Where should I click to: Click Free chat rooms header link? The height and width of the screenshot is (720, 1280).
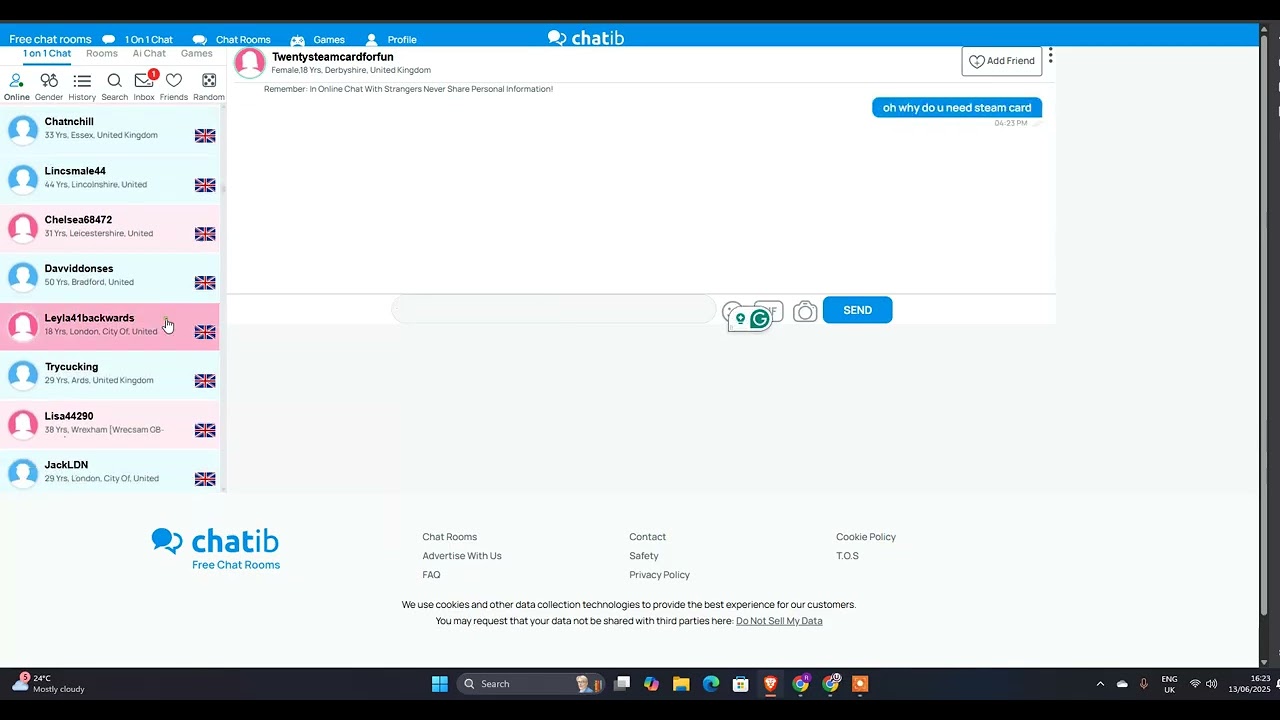(50, 40)
